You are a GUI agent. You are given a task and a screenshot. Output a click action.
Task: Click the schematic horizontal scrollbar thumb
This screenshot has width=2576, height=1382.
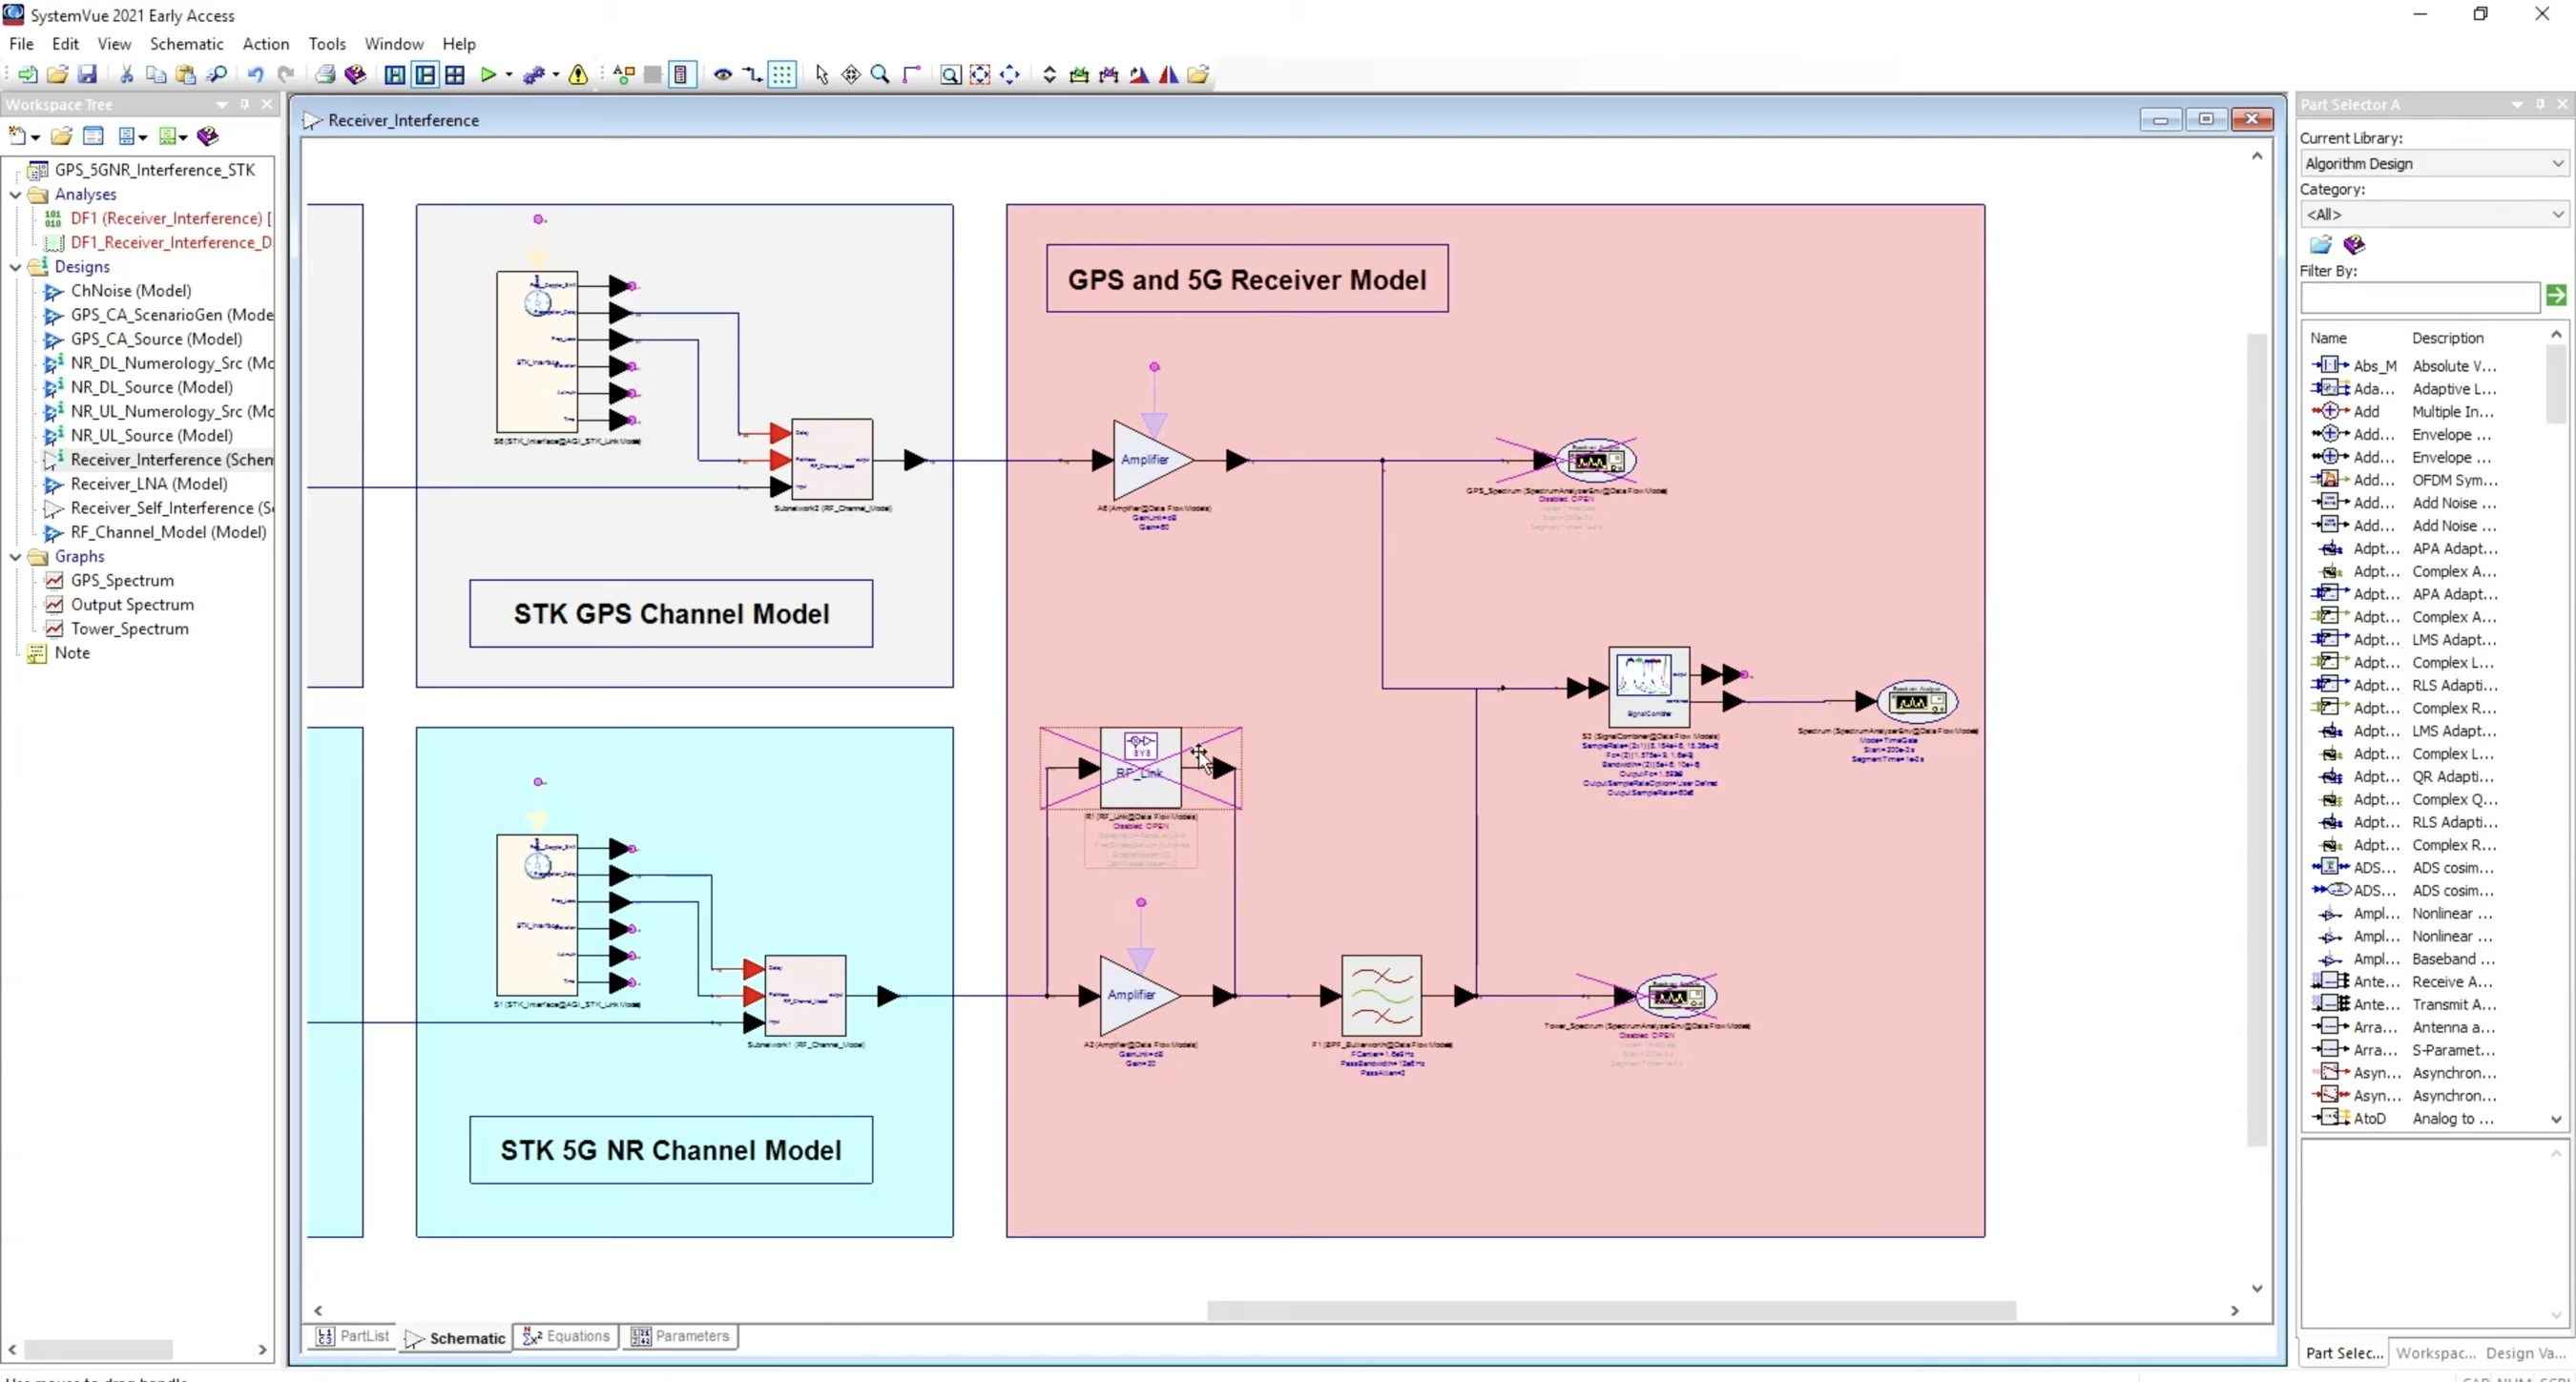point(1611,1310)
